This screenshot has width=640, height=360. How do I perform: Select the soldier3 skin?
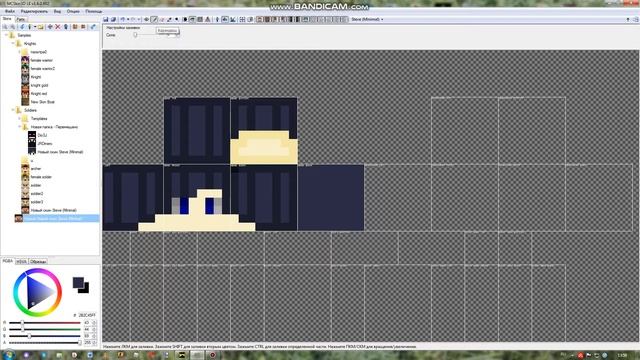pos(37,202)
